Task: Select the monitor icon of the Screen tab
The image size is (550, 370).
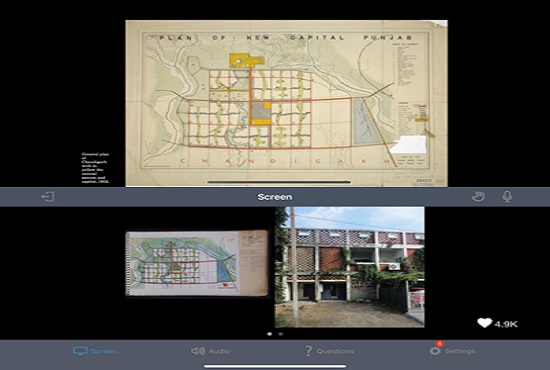Action: point(80,351)
